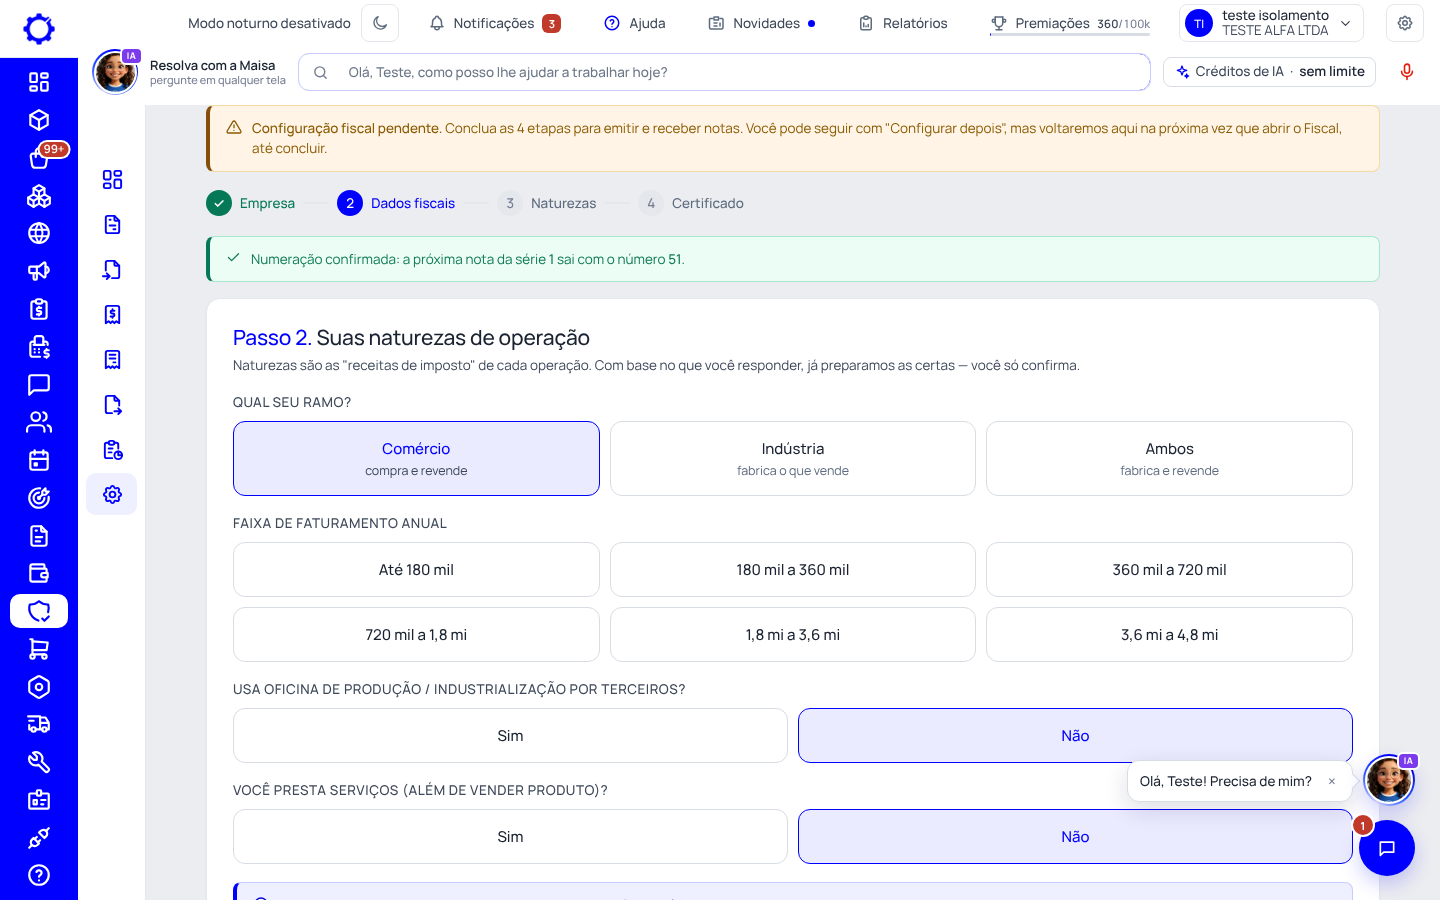
Task: Select Ambos as business branch
Action: (1169, 458)
